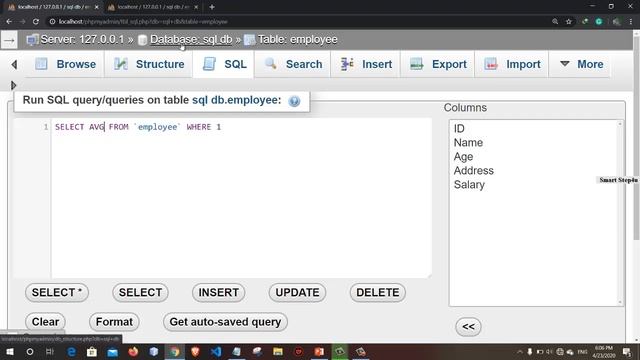Select Name in Columns list
This screenshot has width=640, height=360.
point(468,142)
